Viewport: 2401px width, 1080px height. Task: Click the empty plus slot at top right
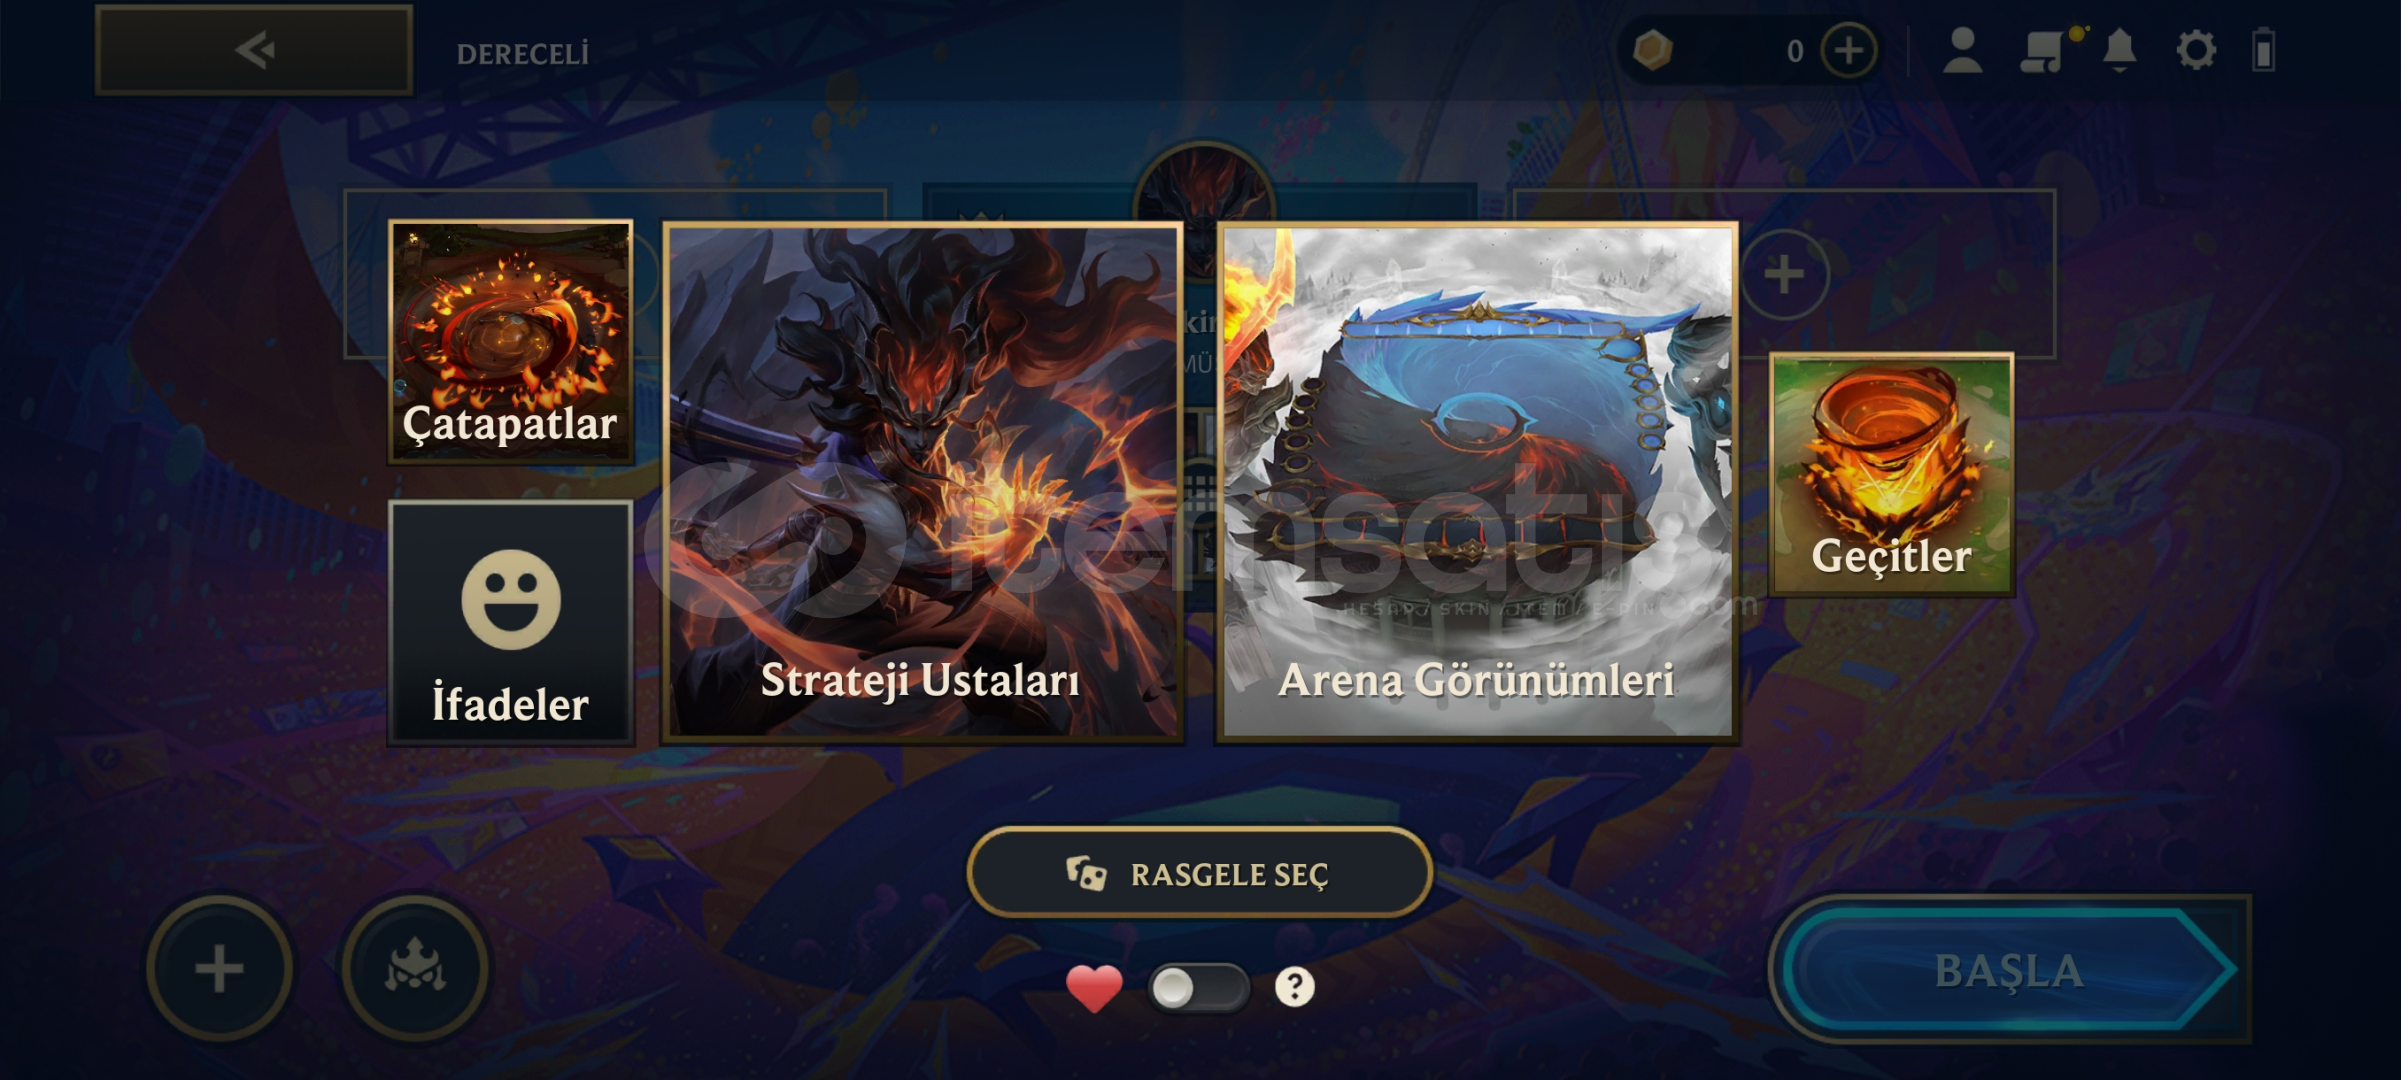pos(1784,274)
